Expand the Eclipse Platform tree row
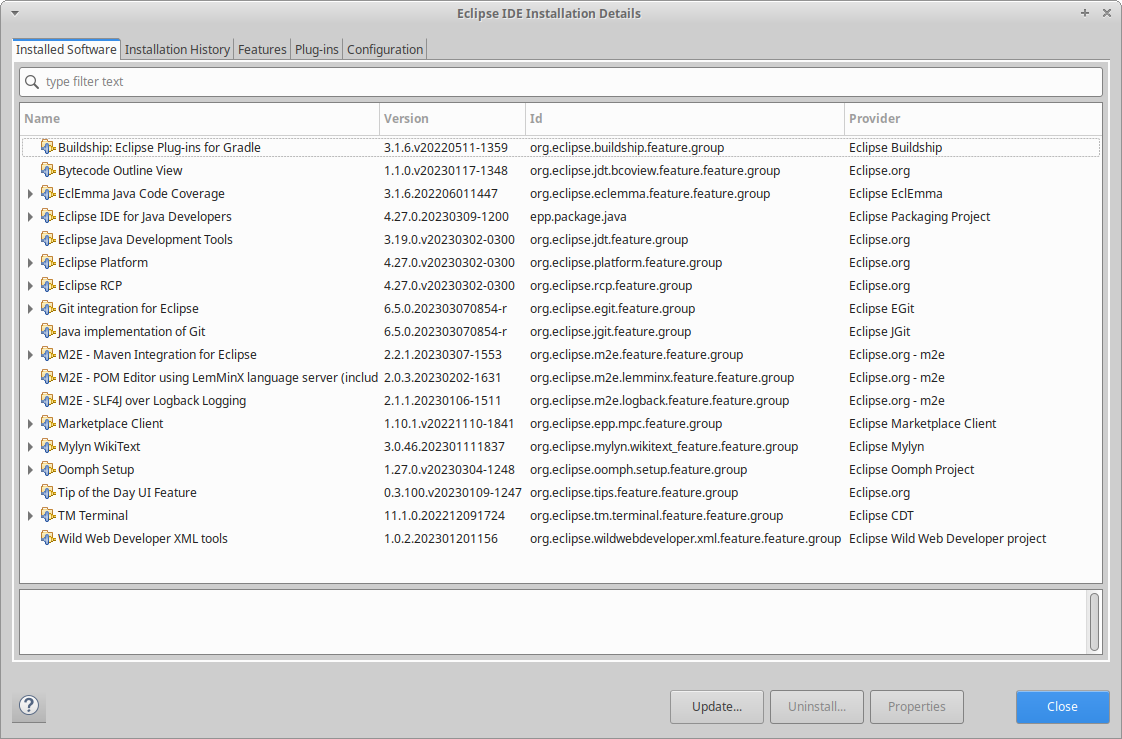Image resolution: width=1122 pixels, height=739 pixels. (x=30, y=263)
